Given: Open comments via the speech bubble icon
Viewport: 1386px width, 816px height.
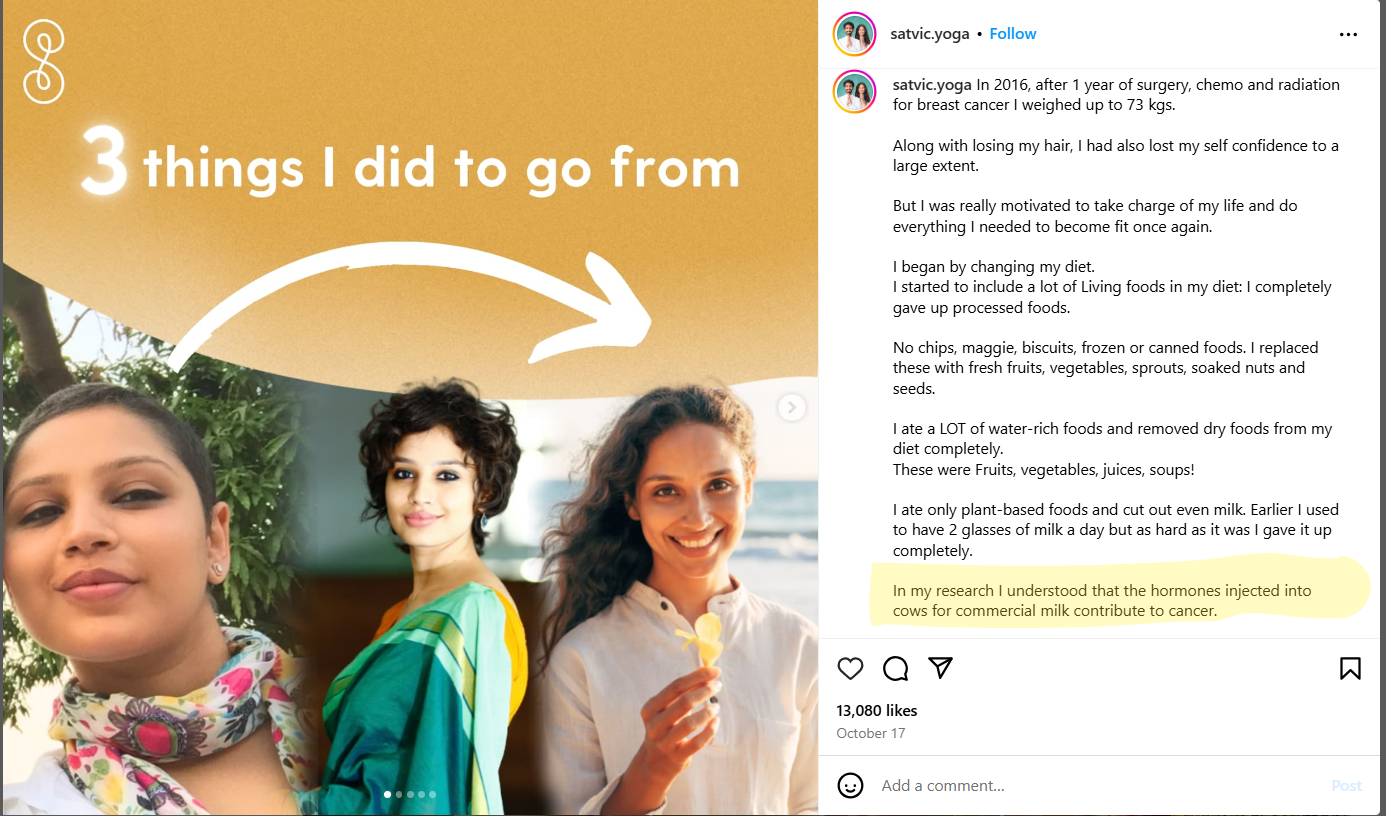Looking at the screenshot, I should click(895, 668).
